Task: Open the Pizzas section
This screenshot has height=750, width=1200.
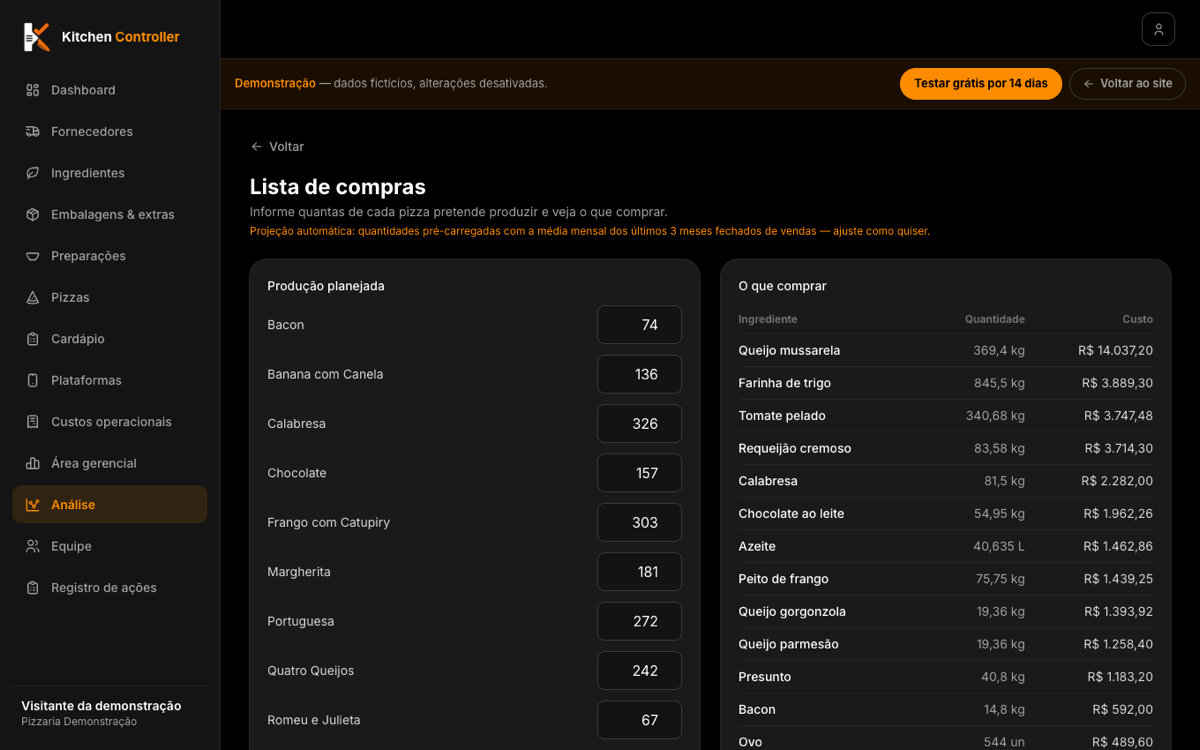Action: coord(110,297)
